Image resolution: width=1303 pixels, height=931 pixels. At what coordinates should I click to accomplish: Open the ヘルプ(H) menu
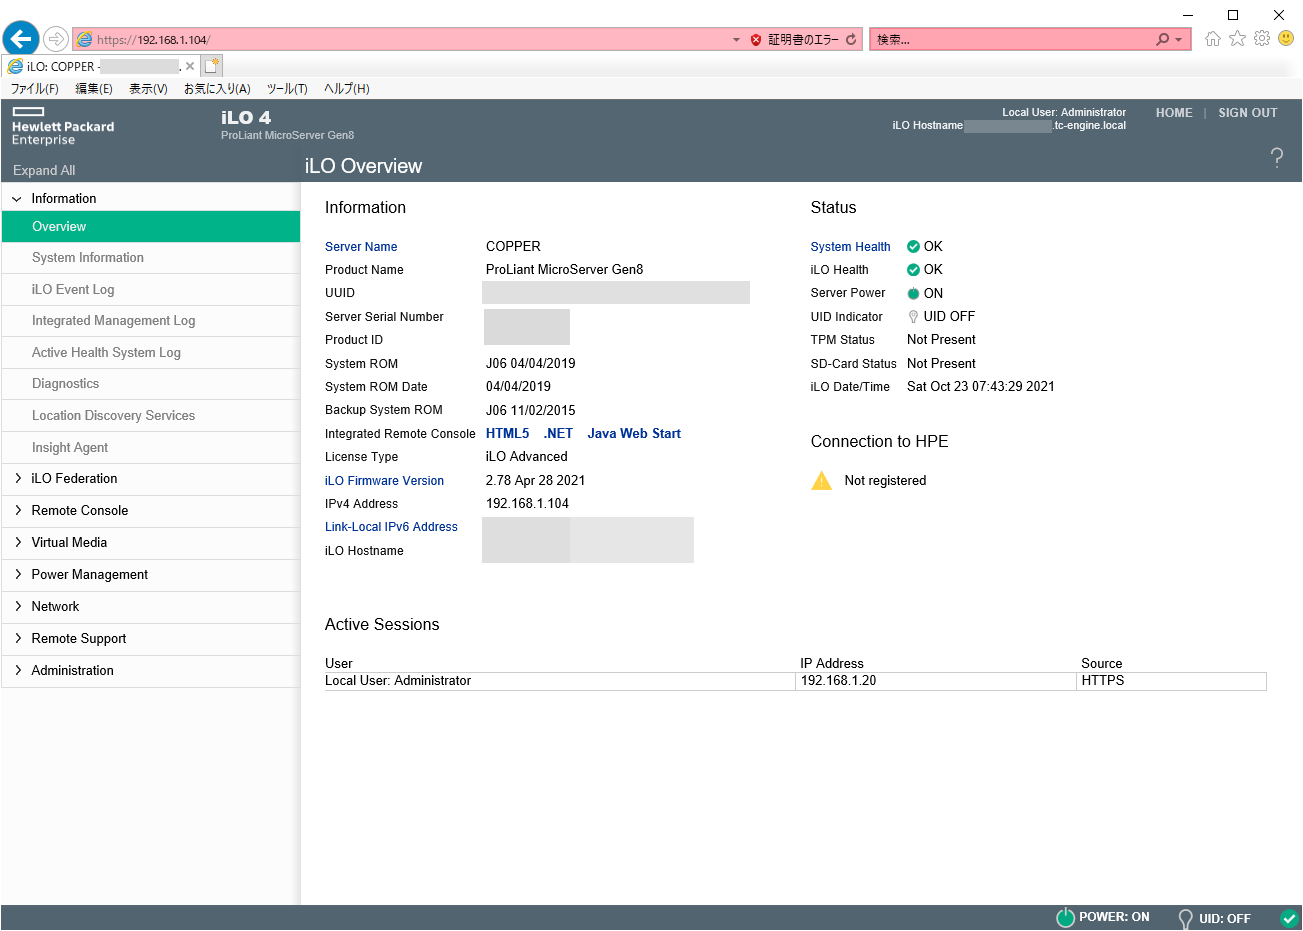click(347, 89)
